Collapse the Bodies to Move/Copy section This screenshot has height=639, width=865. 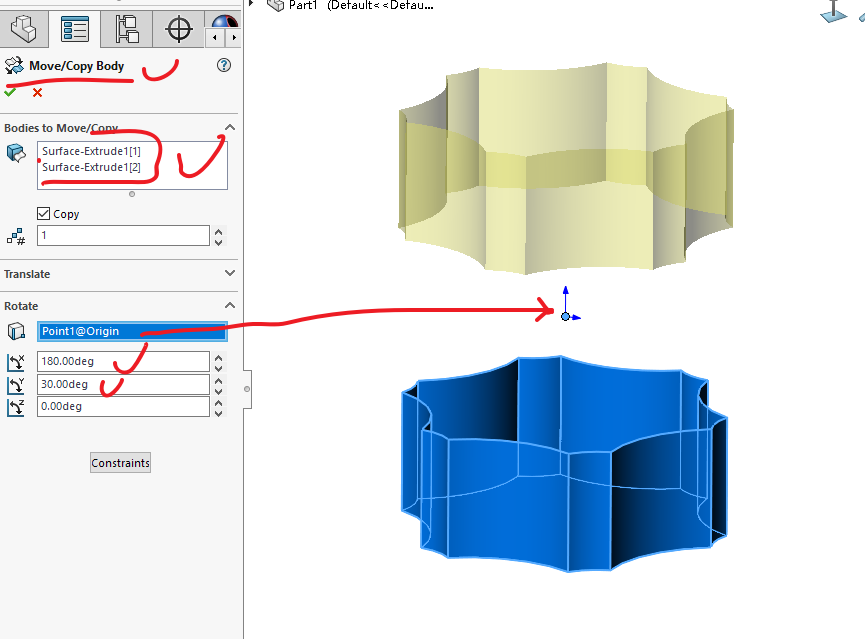(230, 127)
